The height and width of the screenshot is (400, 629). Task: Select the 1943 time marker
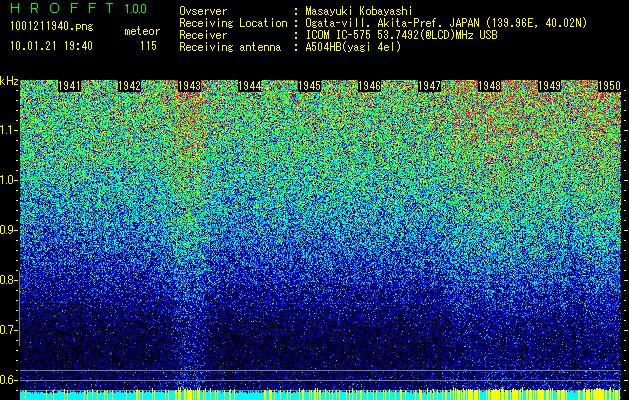189,86
